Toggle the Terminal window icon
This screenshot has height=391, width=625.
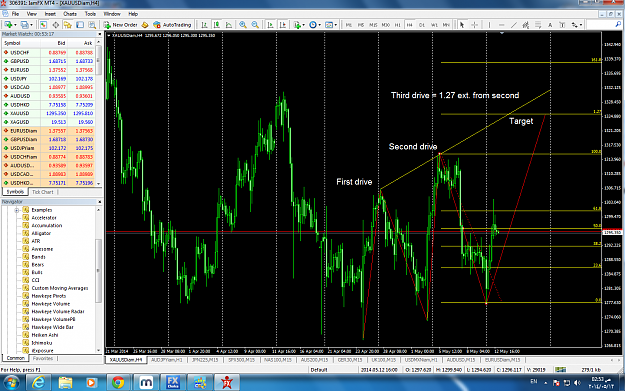tap(80, 25)
